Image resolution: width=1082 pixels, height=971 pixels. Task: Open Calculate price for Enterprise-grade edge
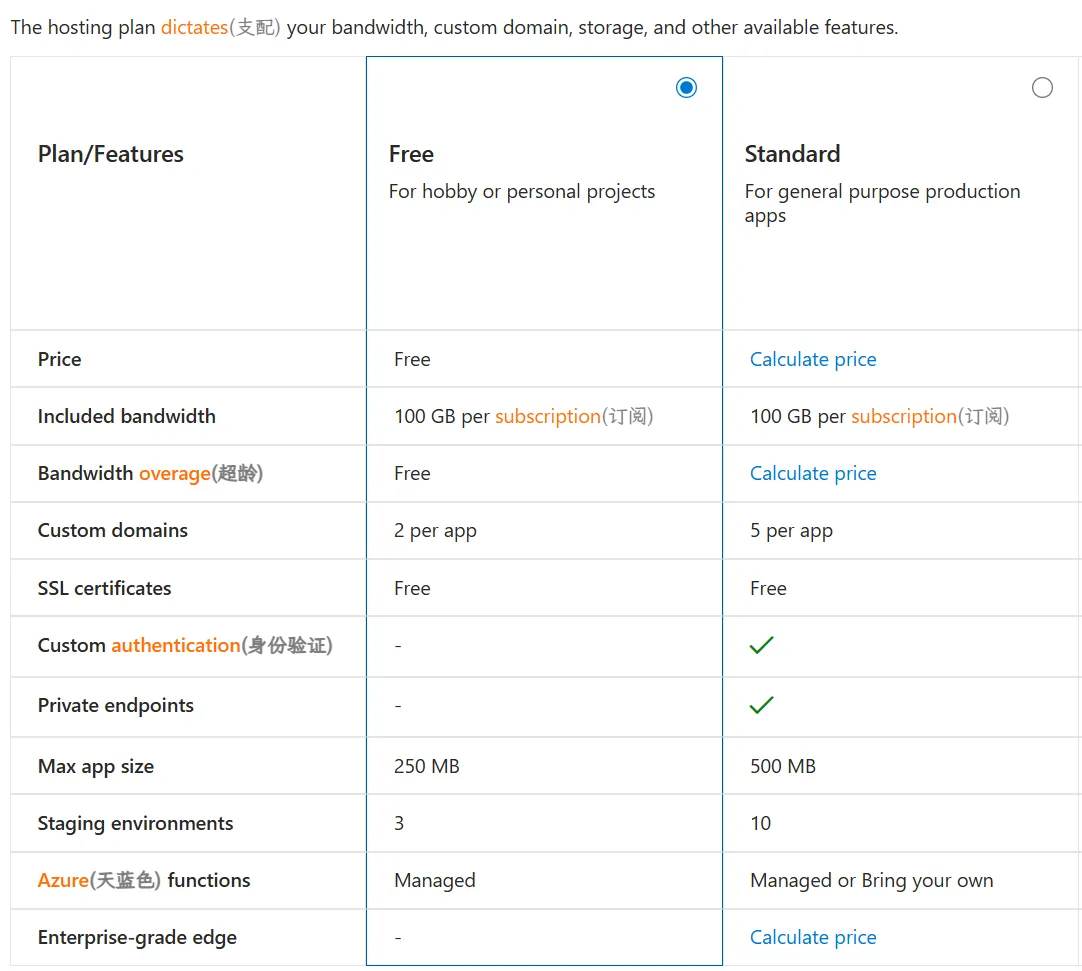(x=813, y=938)
